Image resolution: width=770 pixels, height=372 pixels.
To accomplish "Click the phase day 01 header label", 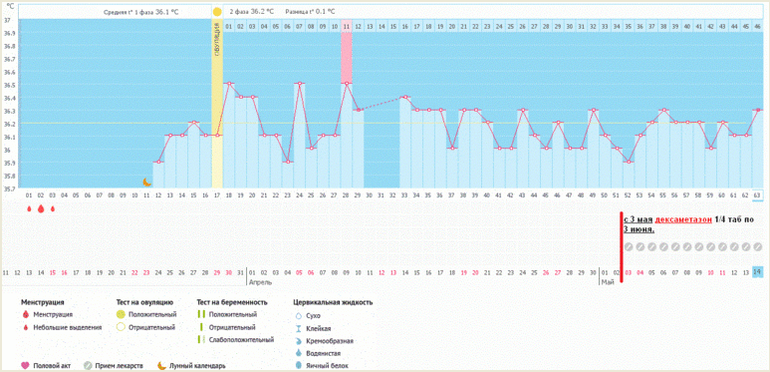I will coord(229,26).
